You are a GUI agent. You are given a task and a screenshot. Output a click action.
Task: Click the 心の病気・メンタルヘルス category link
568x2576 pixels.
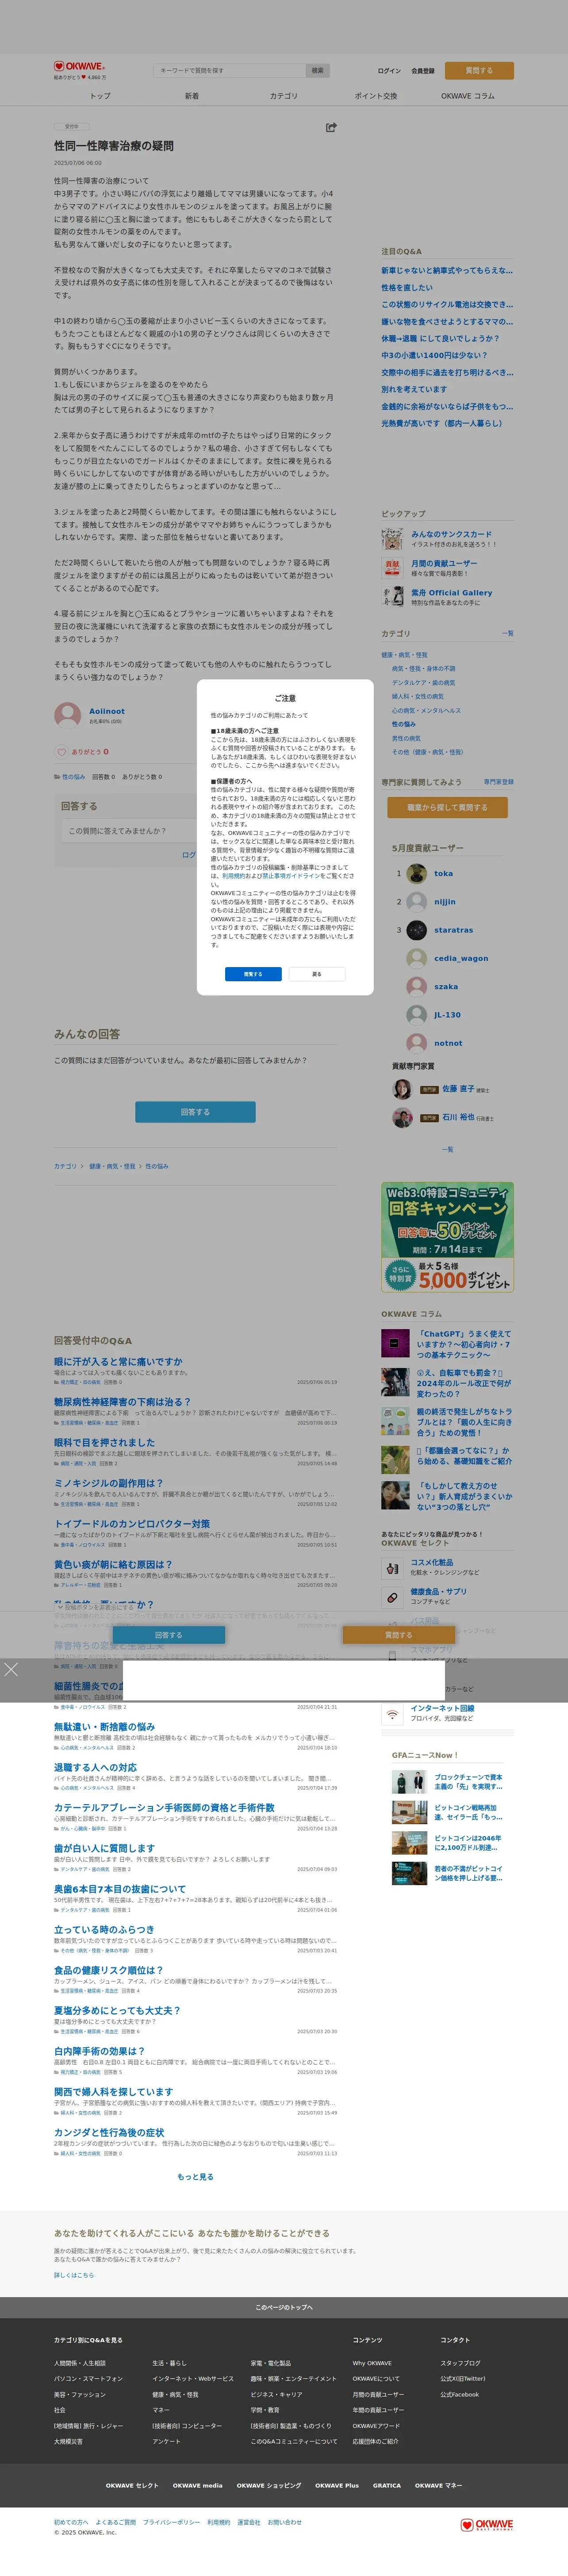[426, 710]
